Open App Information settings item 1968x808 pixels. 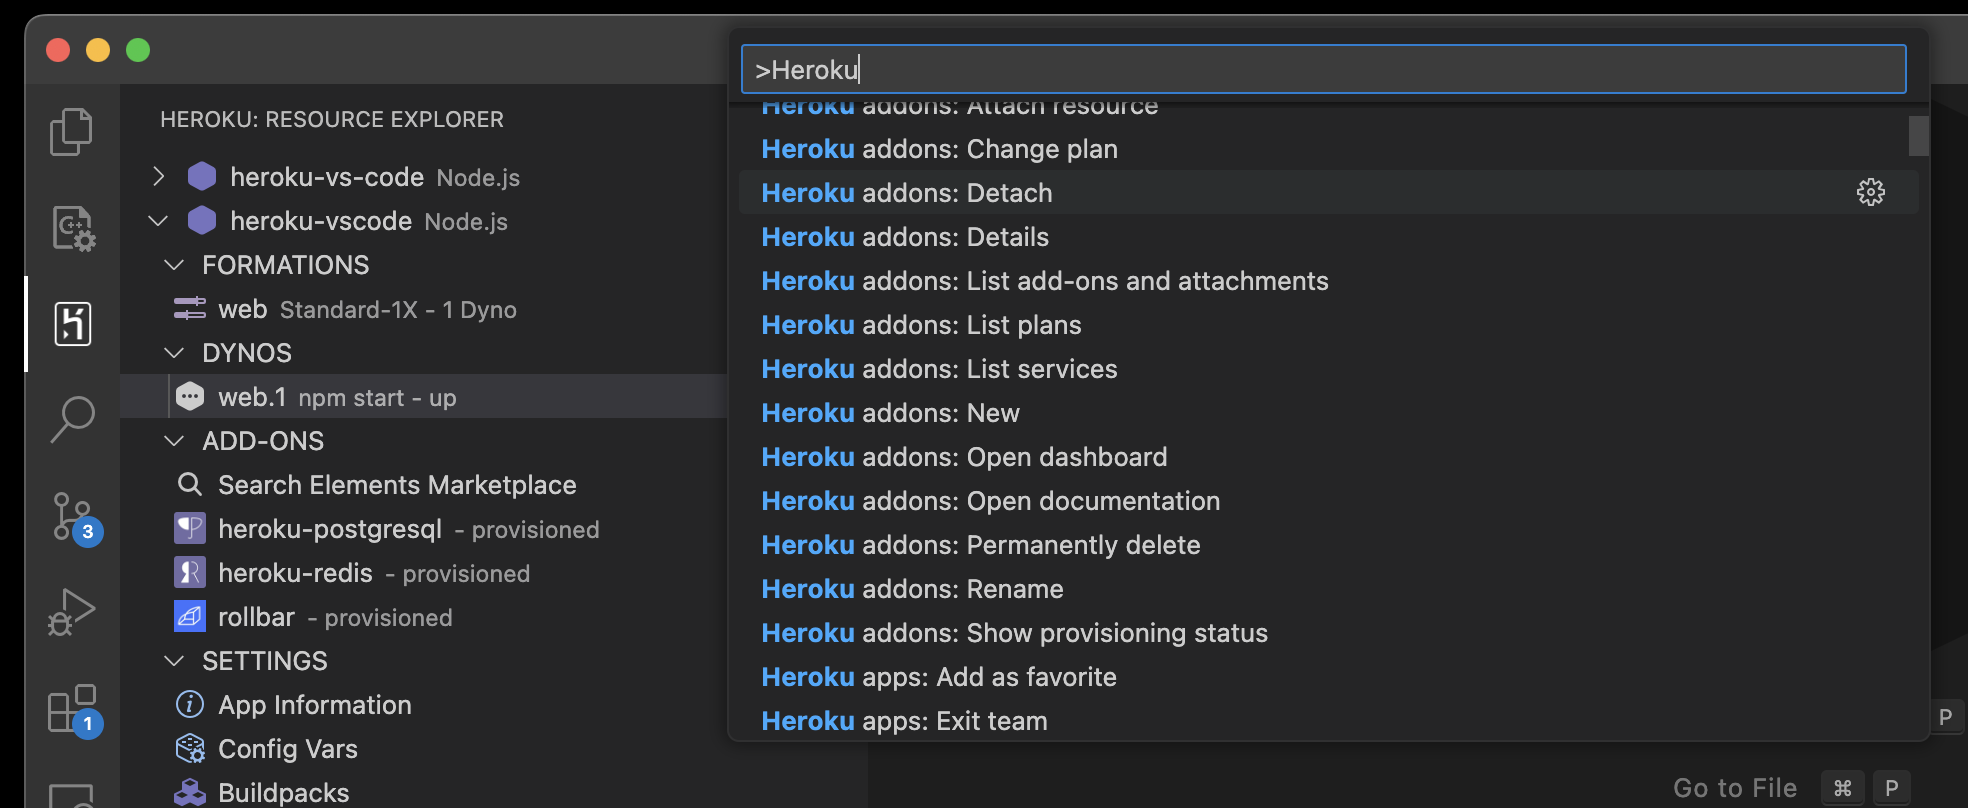coord(424,705)
